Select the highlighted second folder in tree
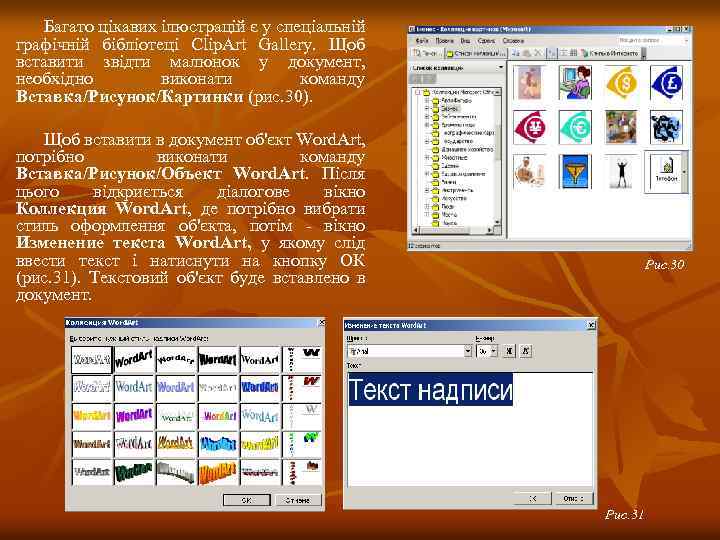 point(449,109)
